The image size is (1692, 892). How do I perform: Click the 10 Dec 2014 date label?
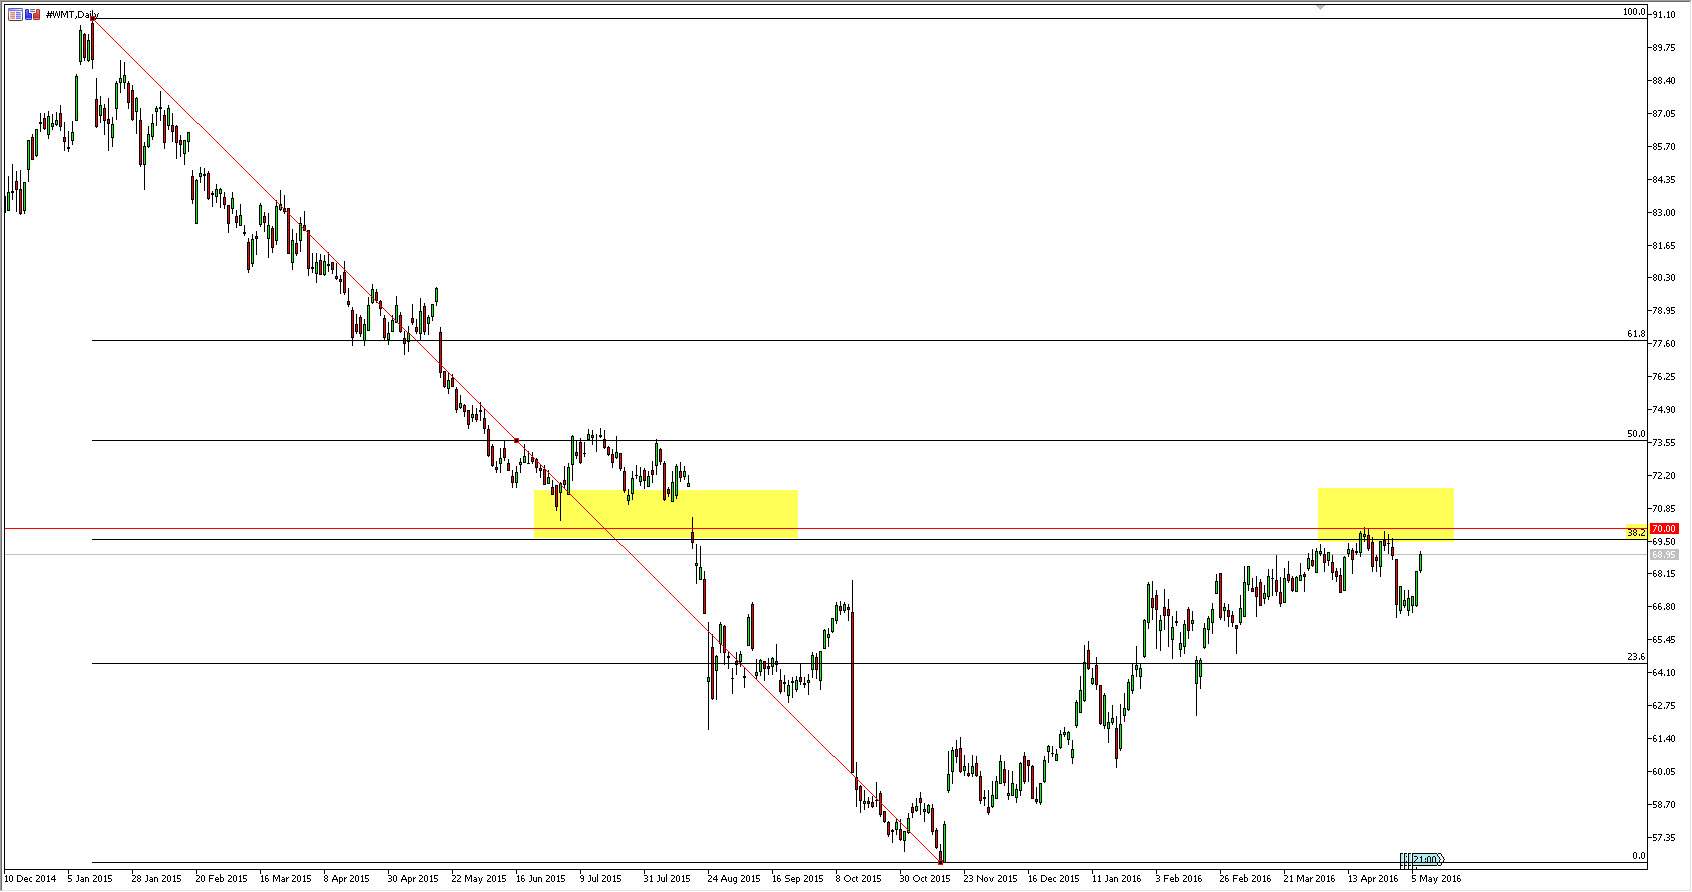tap(30, 879)
